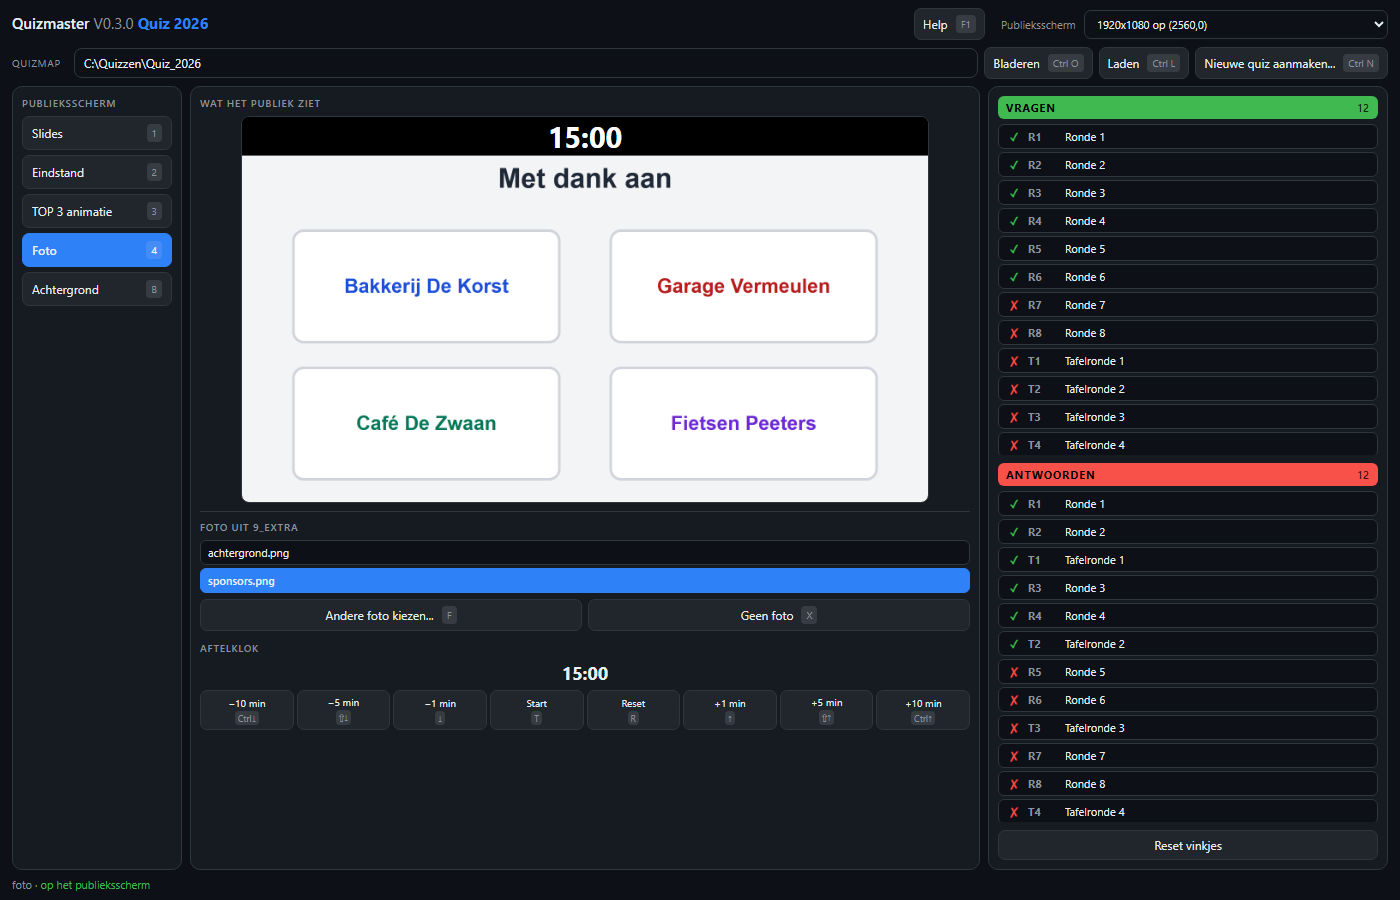Subtract 10 minutes from the countdown
Viewport: 1400px width, 900px height.
[247, 710]
